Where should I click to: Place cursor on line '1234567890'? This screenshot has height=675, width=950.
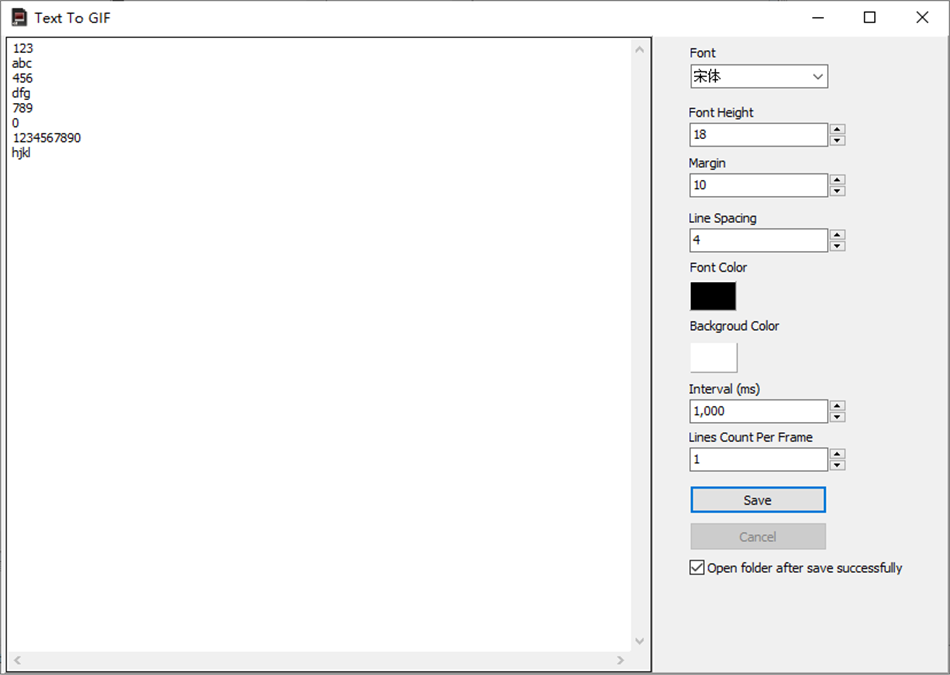[x=47, y=138]
